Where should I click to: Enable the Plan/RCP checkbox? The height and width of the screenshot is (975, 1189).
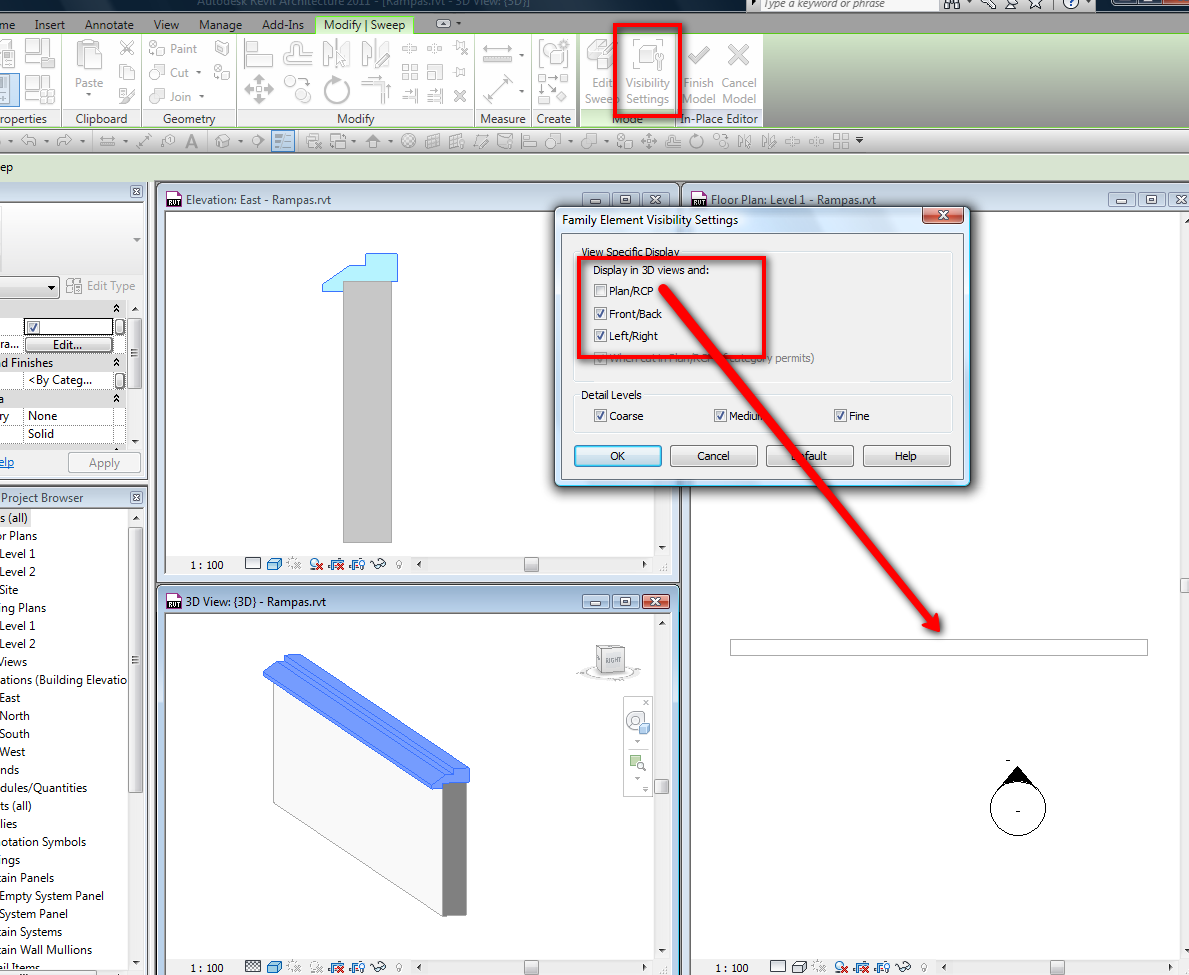click(601, 291)
